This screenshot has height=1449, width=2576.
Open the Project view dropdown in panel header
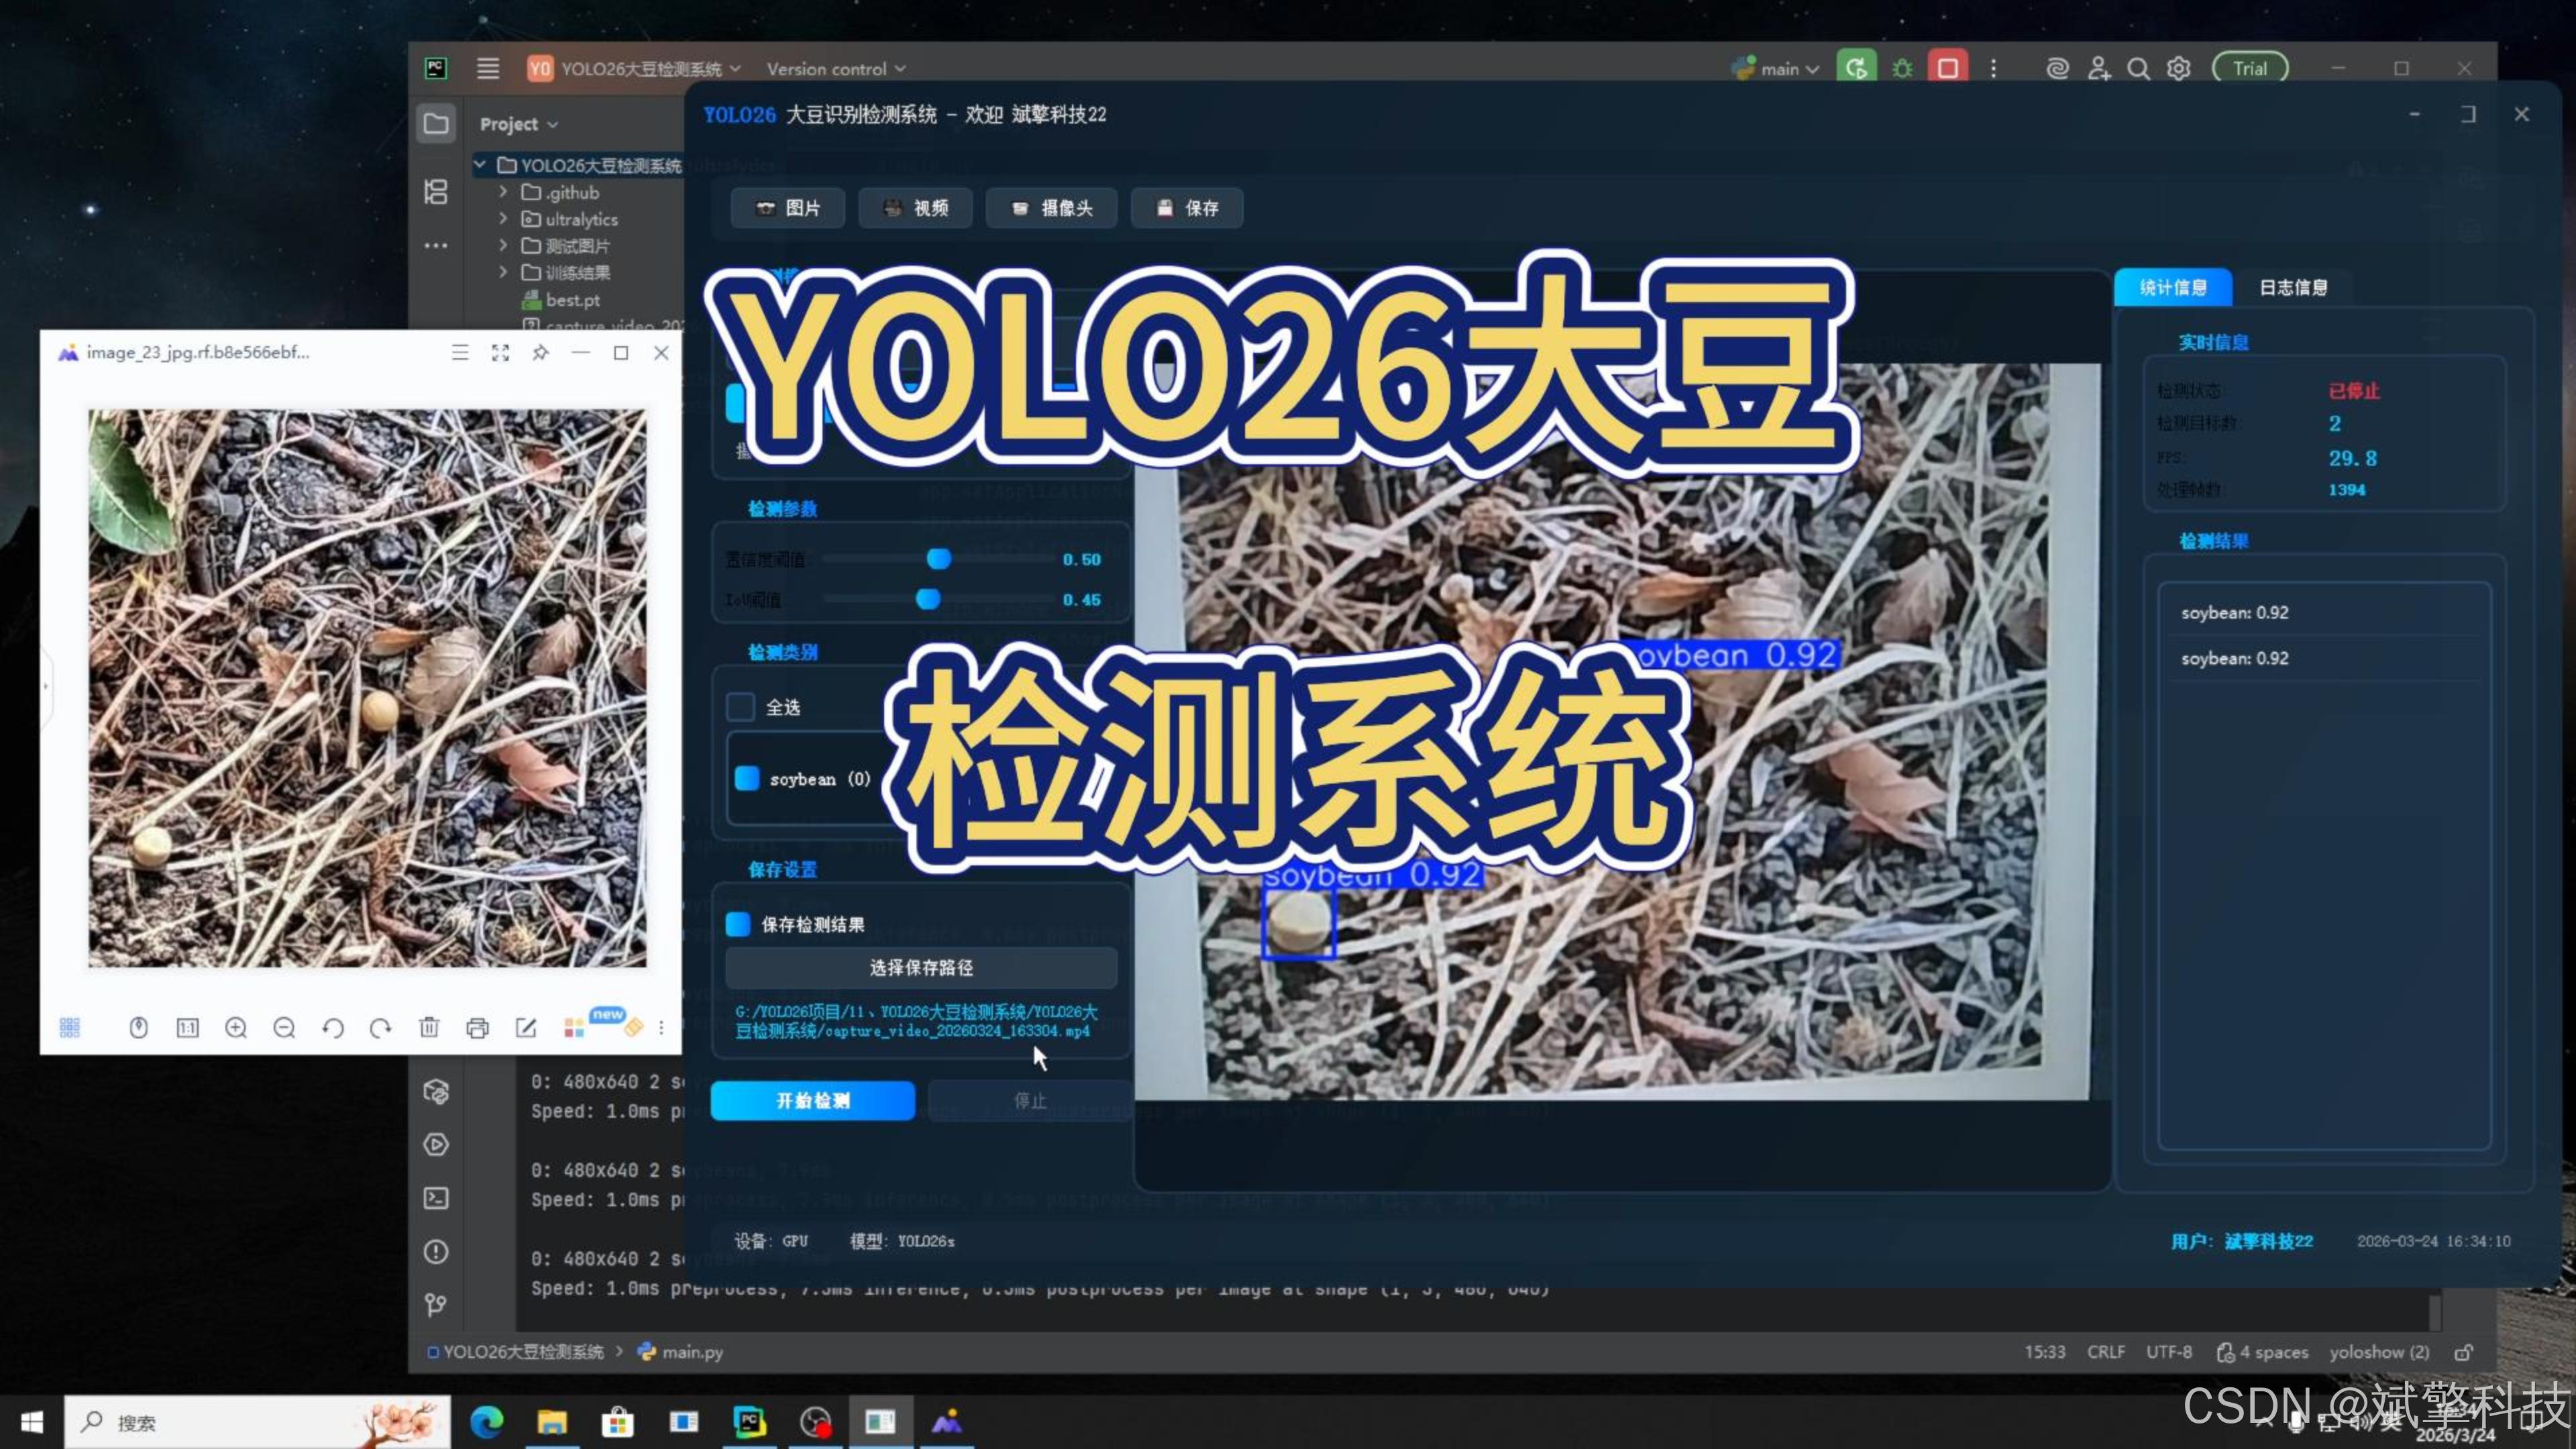point(518,124)
